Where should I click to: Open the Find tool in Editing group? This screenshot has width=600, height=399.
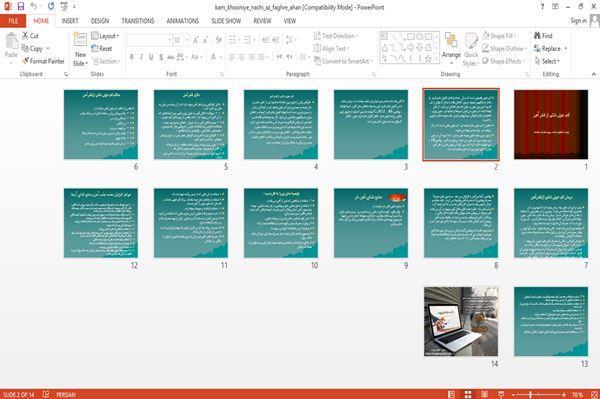point(543,36)
